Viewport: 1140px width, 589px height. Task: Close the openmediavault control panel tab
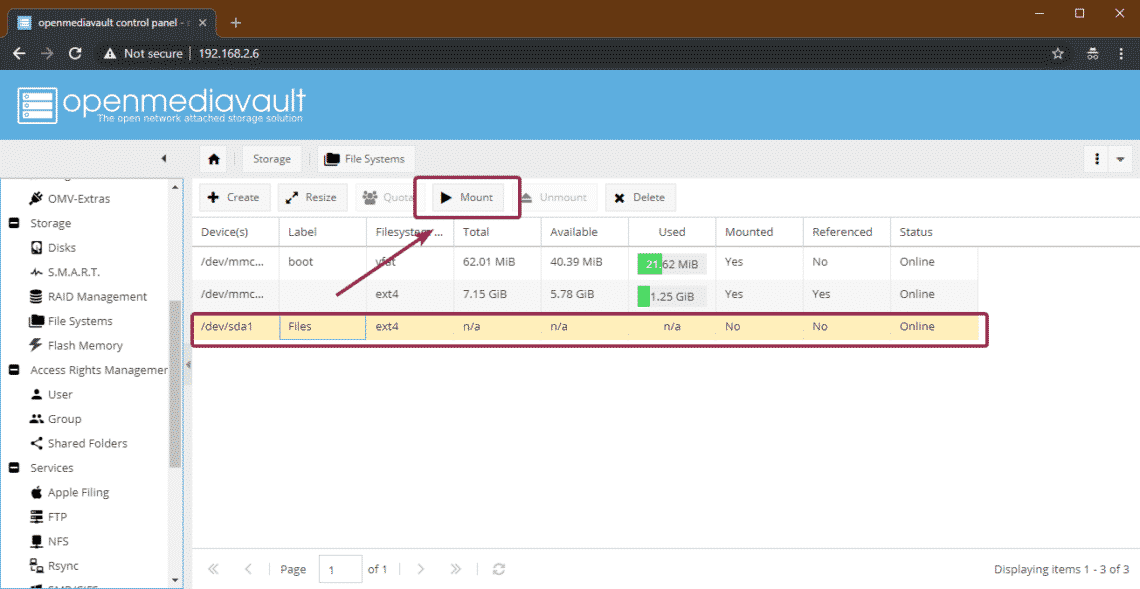coord(203,23)
